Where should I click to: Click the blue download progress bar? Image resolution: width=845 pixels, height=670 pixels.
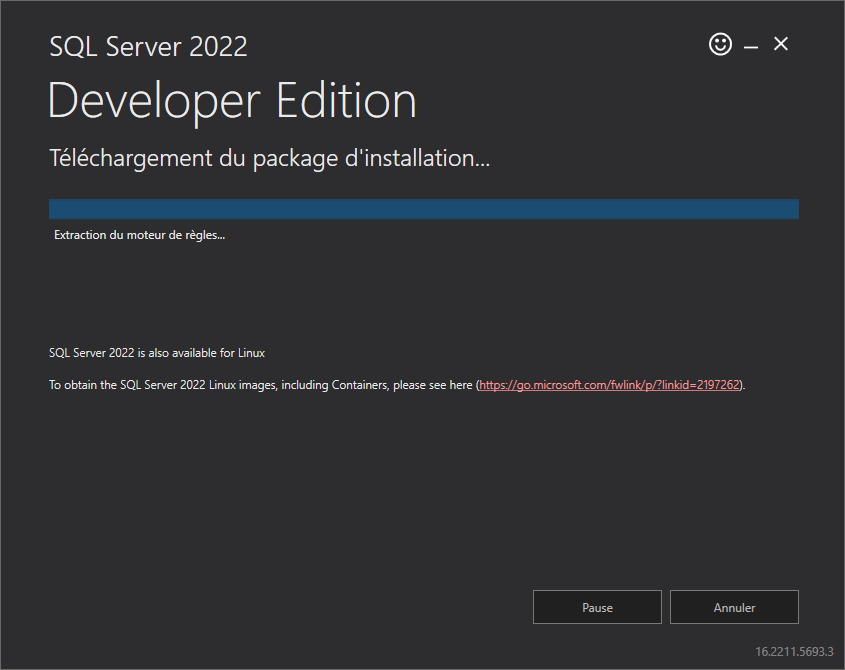point(424,209)
